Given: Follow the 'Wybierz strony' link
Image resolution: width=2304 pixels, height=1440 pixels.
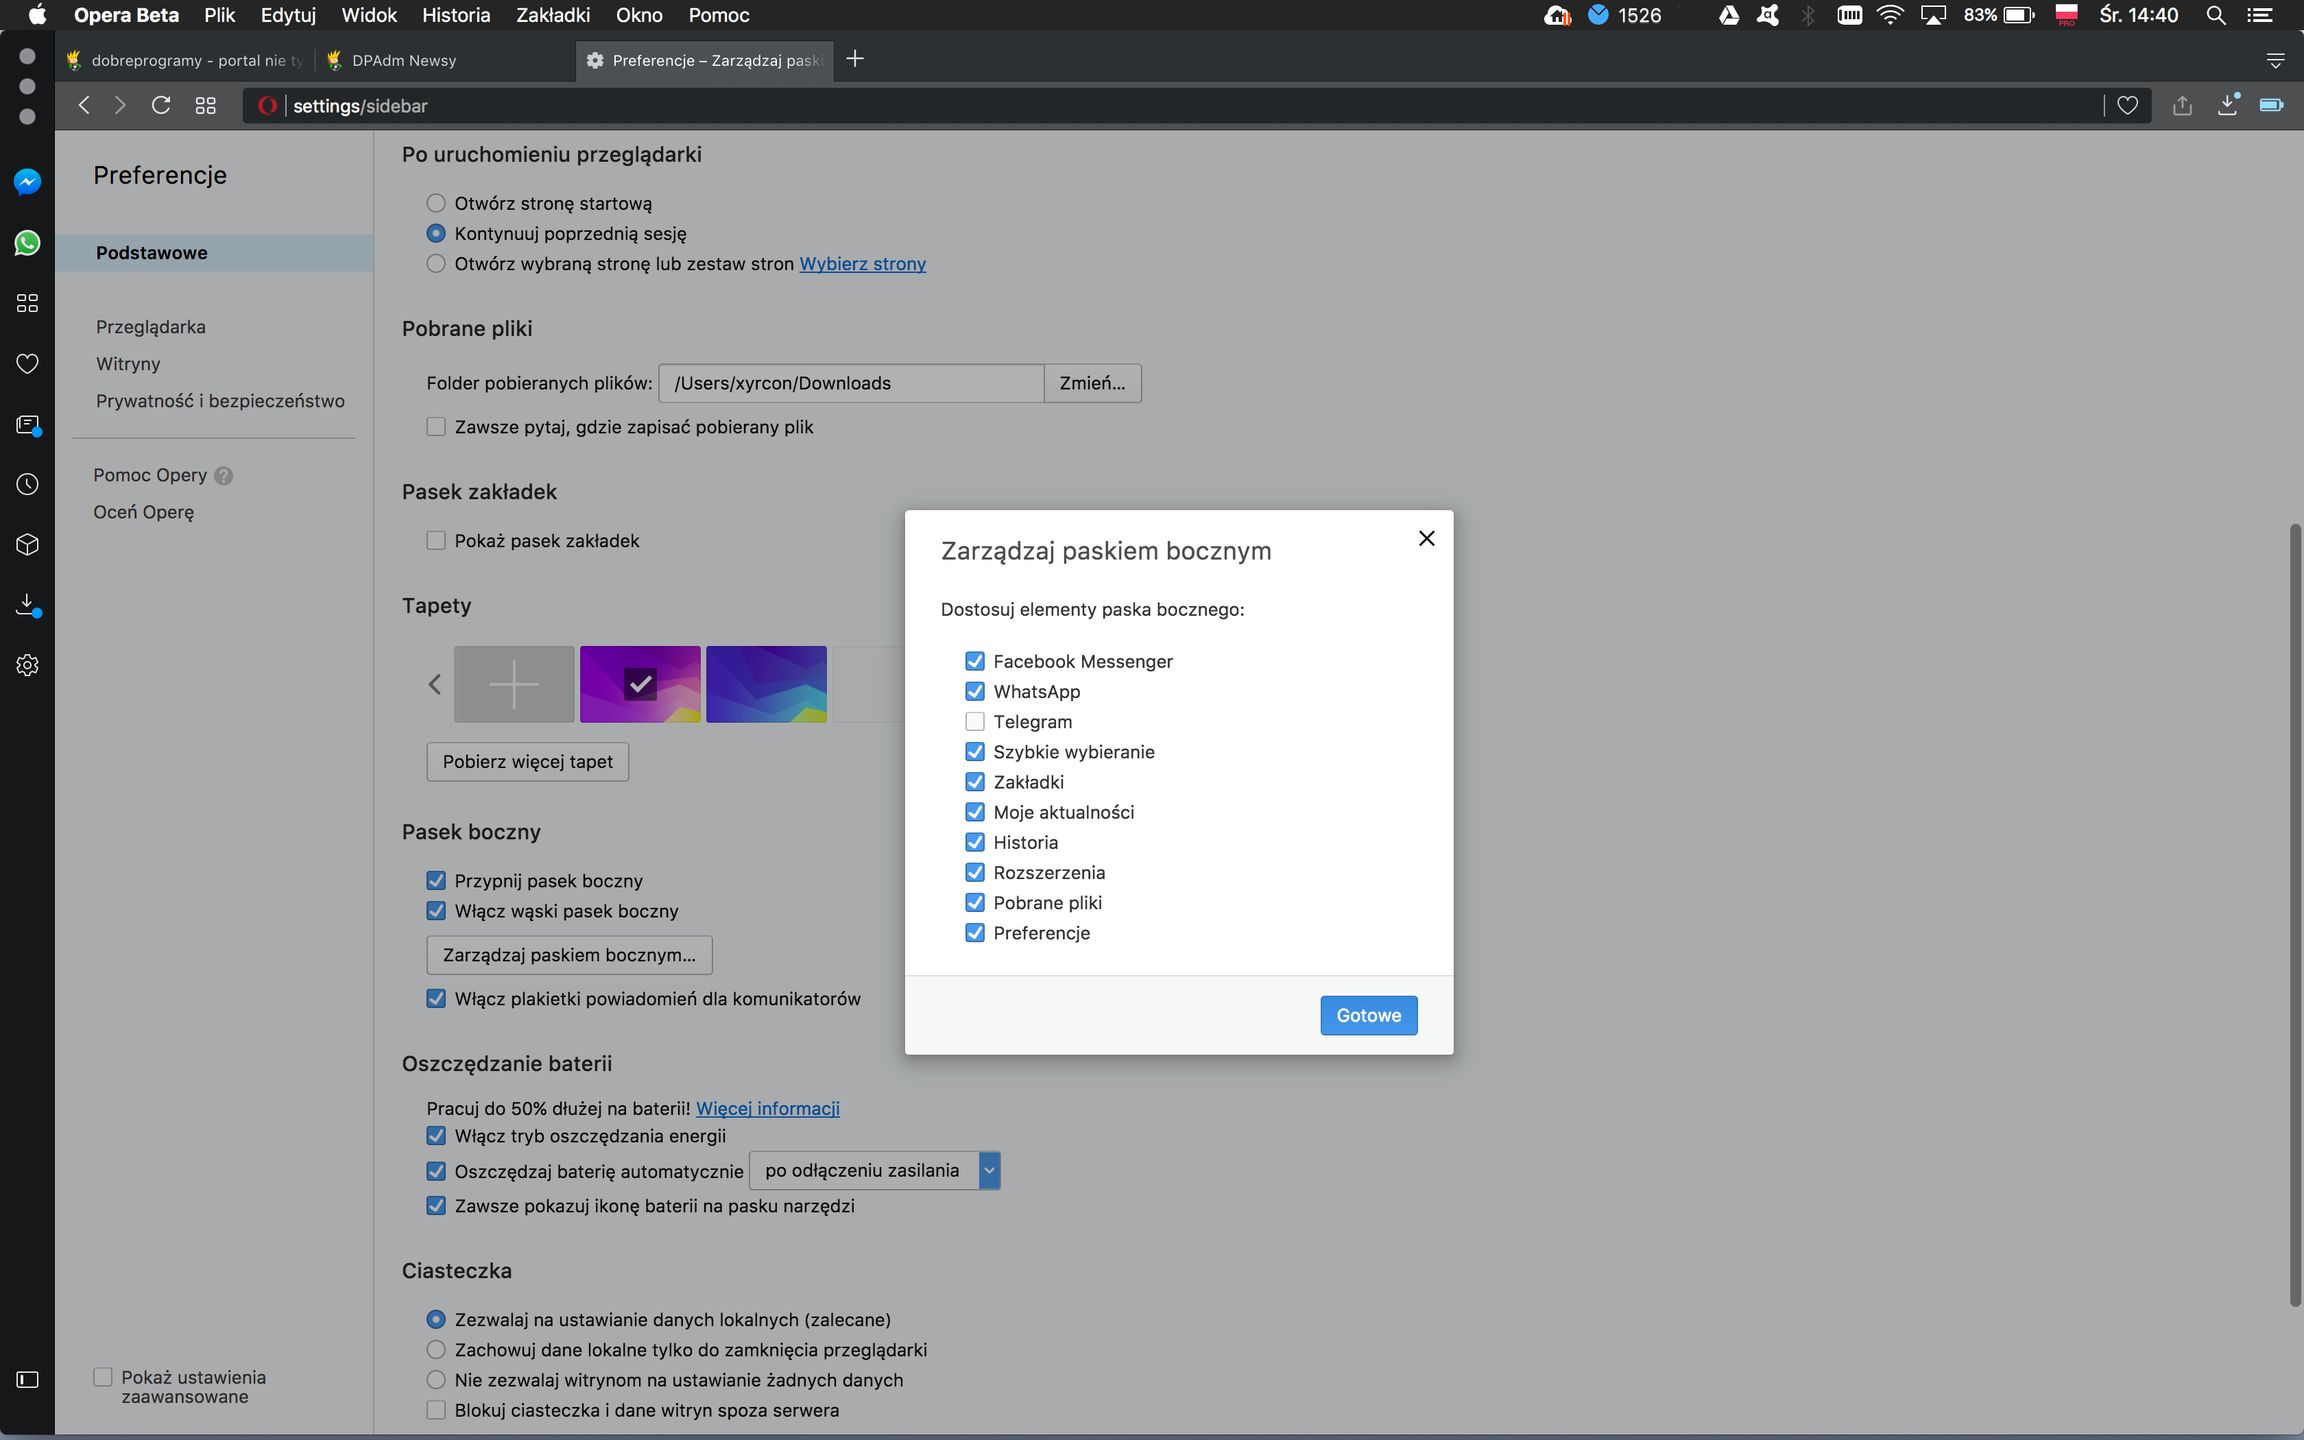Looking at the screenshot, I should click(862, 264).
